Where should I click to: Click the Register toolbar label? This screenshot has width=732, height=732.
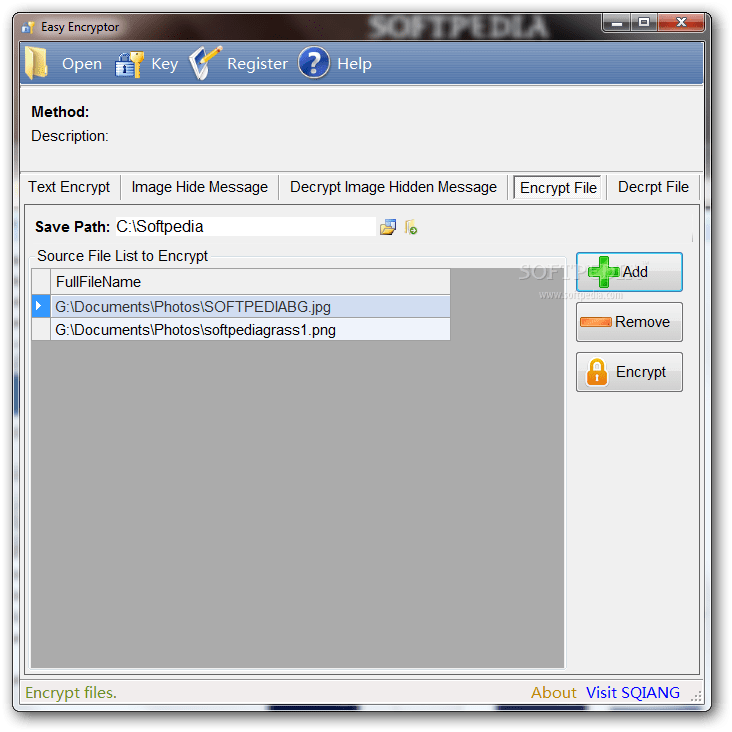tap(257, 63)
